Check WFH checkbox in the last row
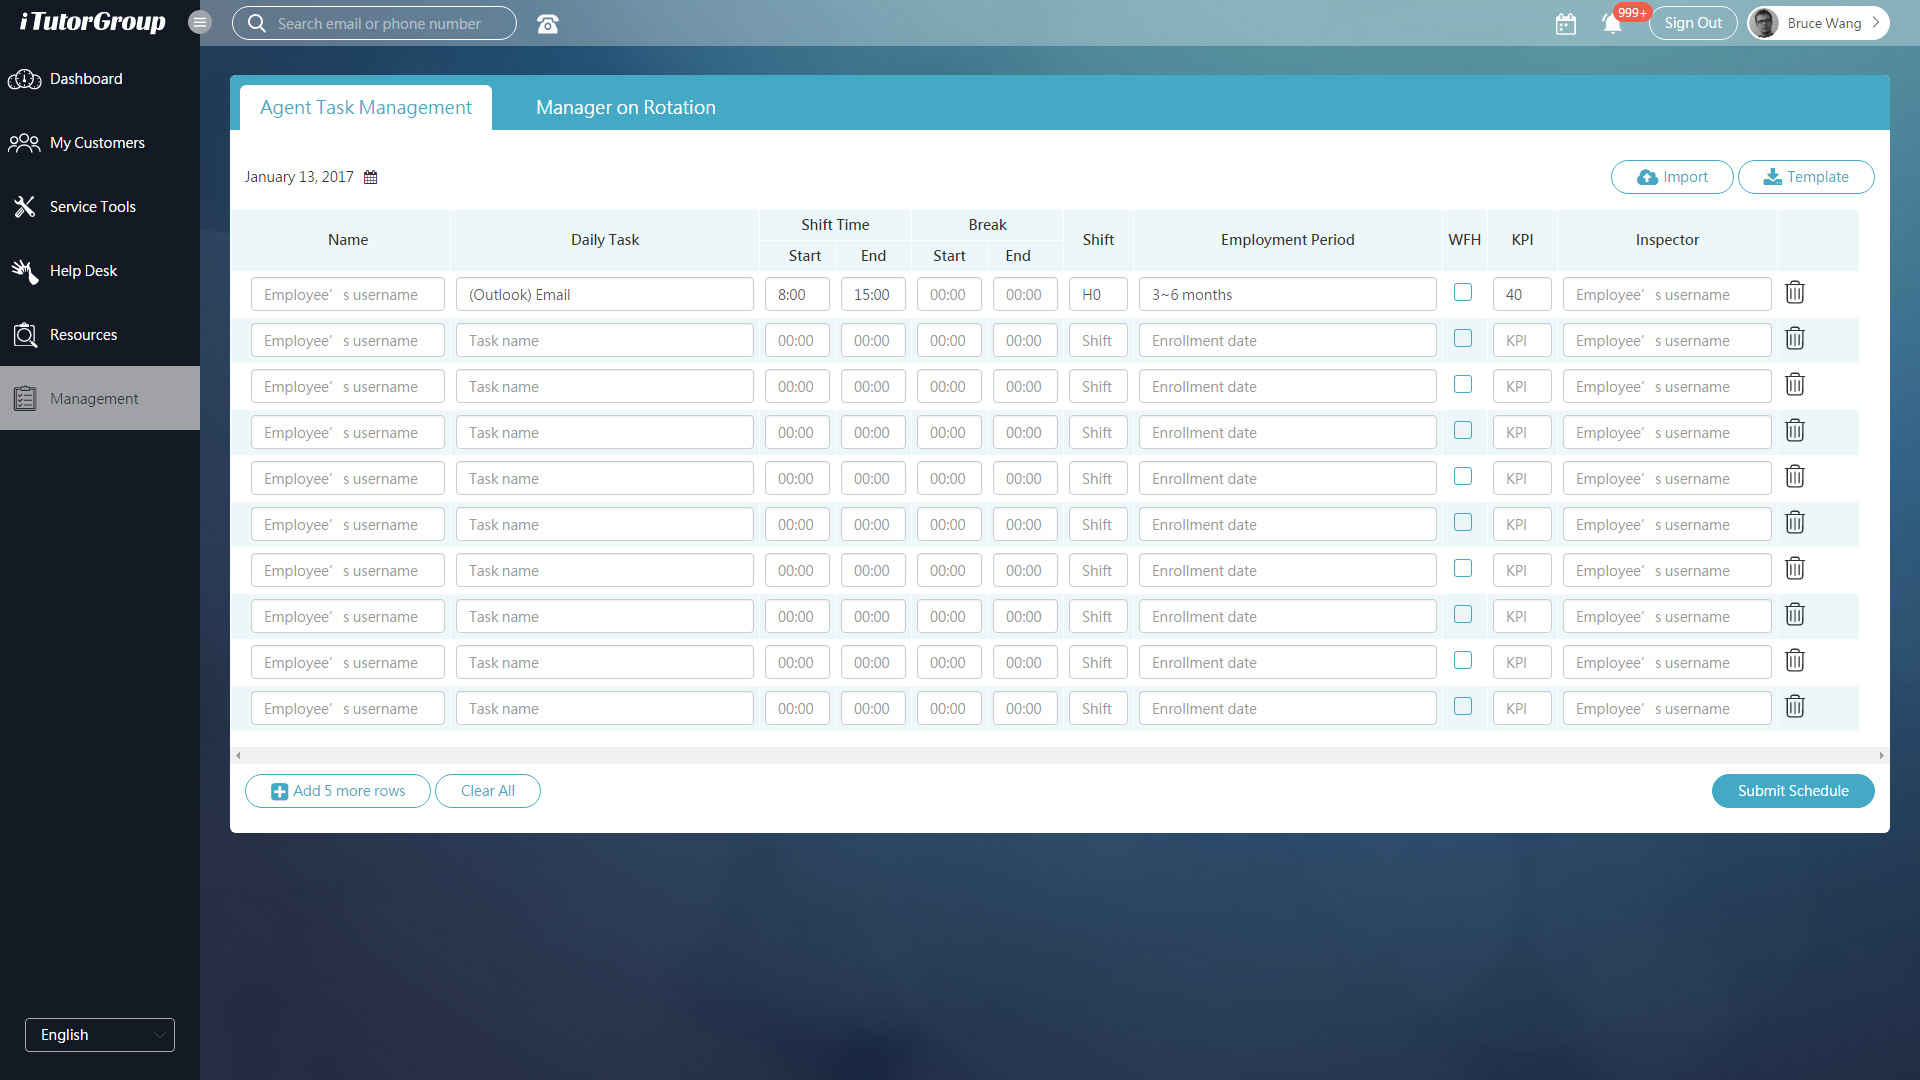The image size is (1920, 1080). tap(1463, 706)
